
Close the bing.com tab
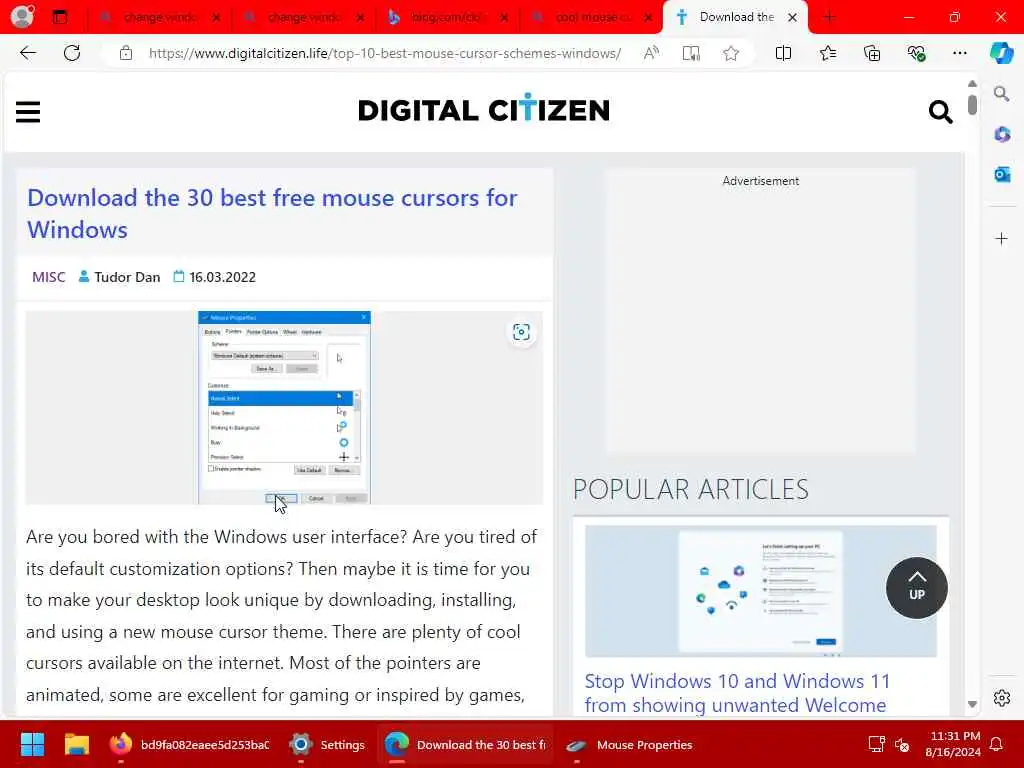pyautogui.click(x=504, y=18)
